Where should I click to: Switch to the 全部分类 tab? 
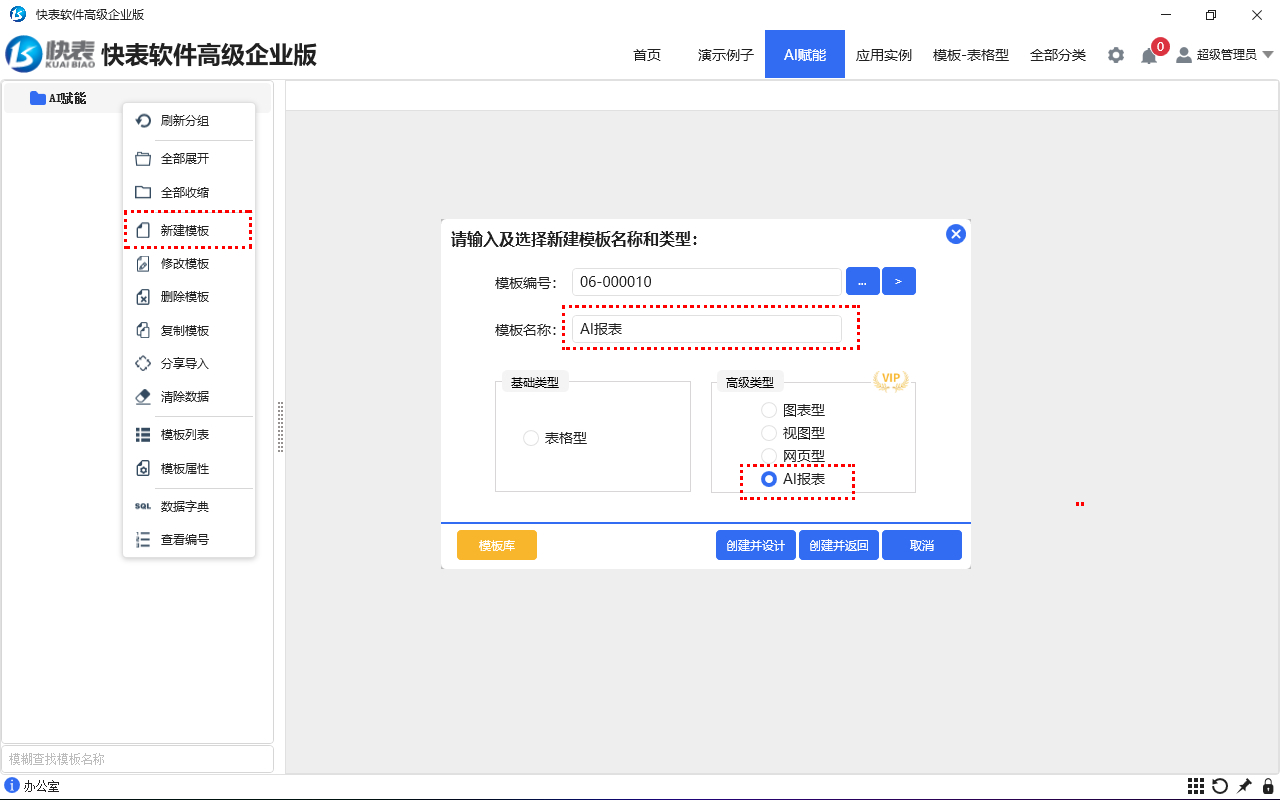pyautogui.click(x=1058, y=55)
